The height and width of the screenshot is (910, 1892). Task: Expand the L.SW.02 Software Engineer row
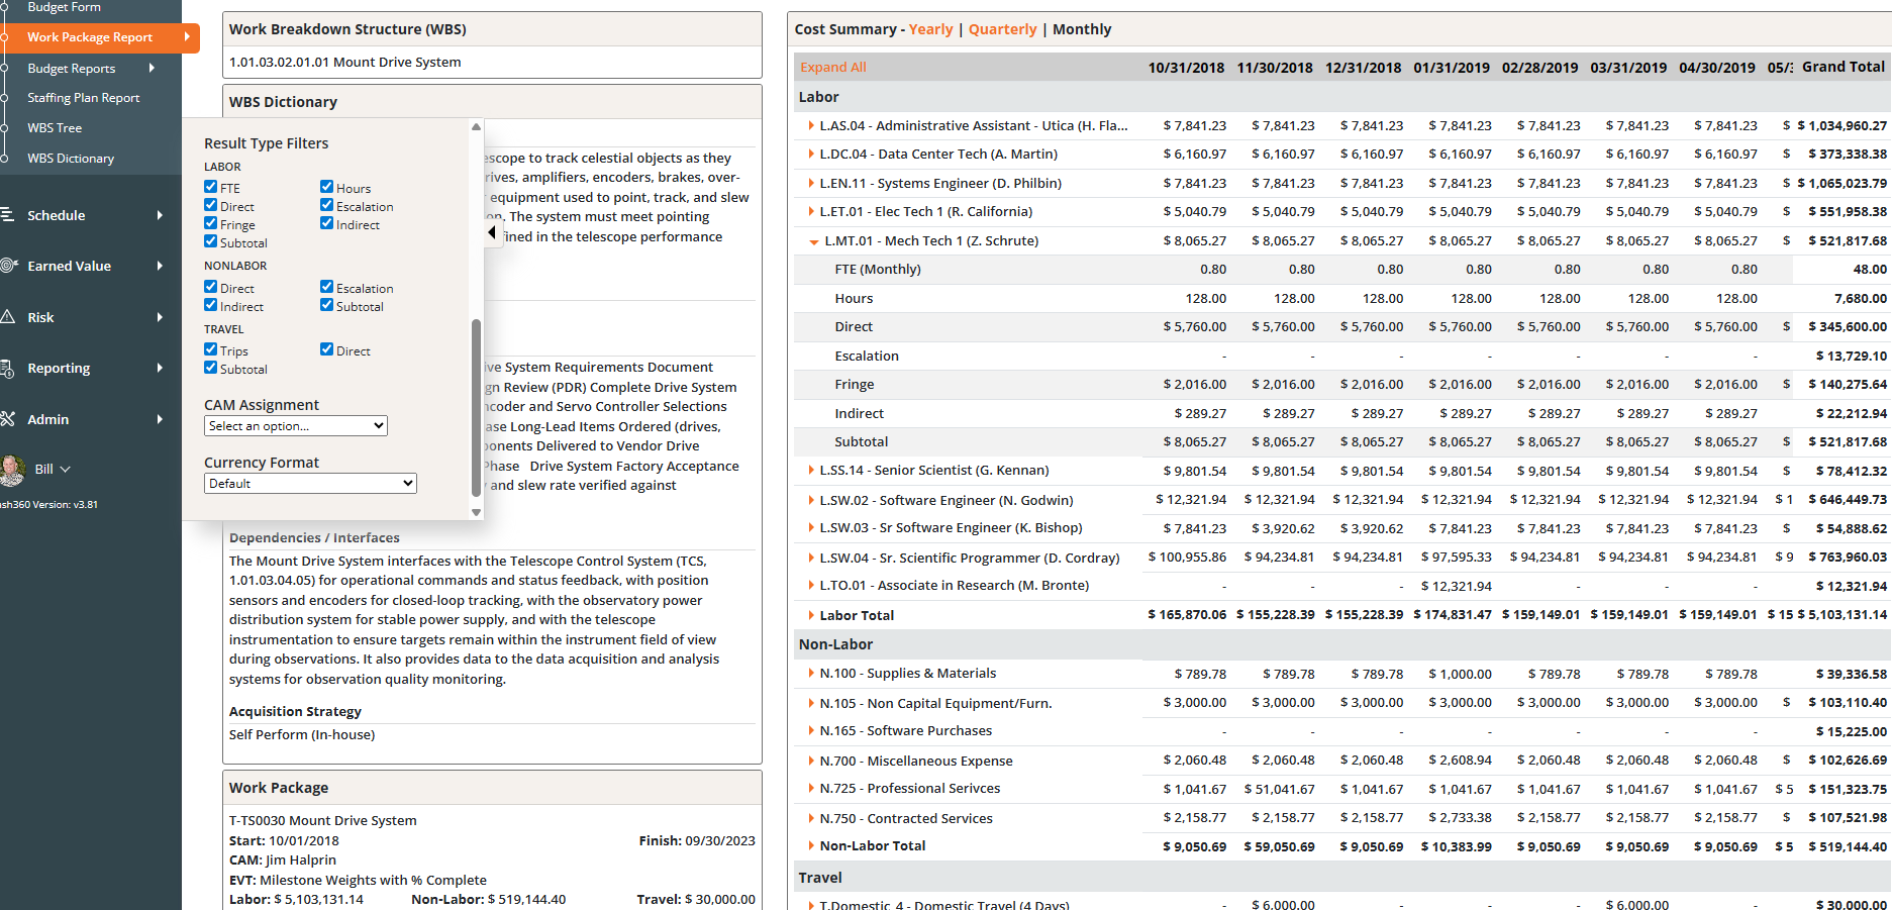(811, 500)
